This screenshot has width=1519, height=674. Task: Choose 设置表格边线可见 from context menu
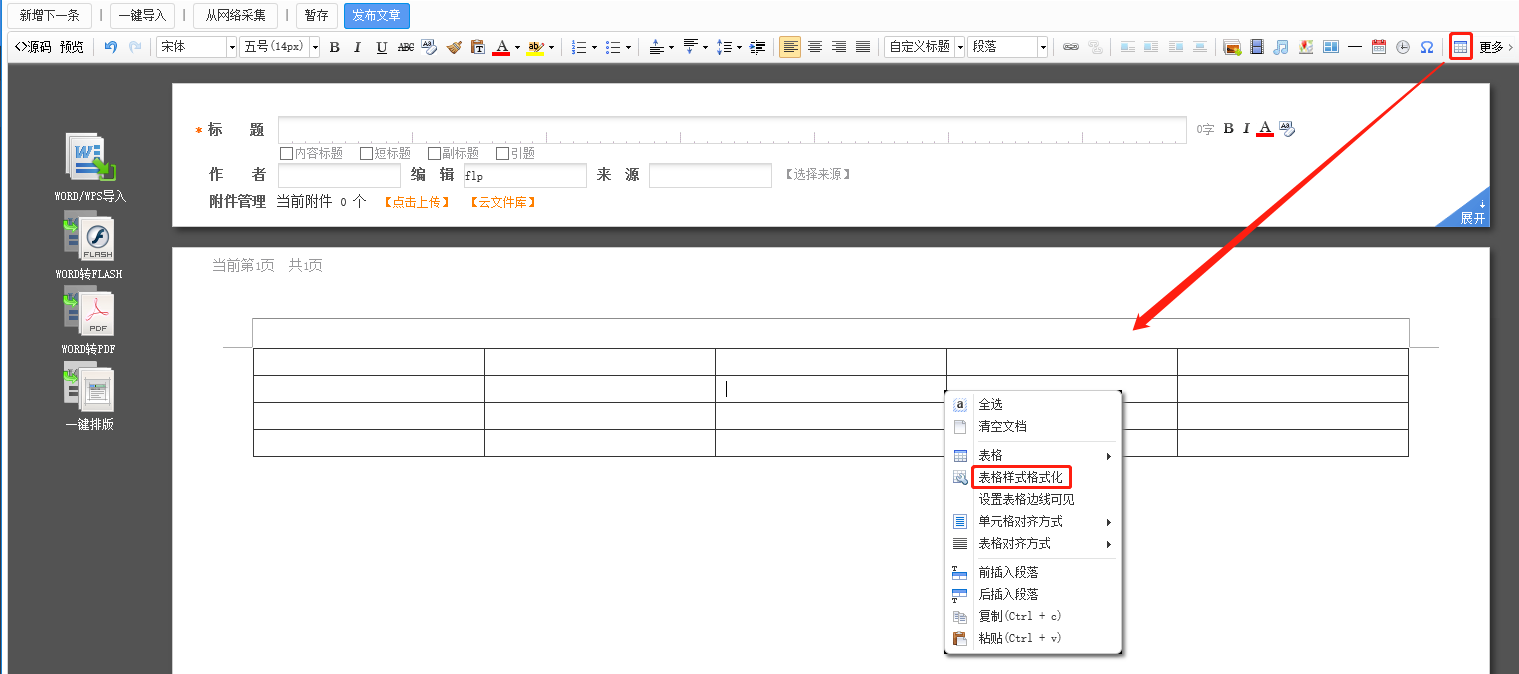pos(1026,499)
